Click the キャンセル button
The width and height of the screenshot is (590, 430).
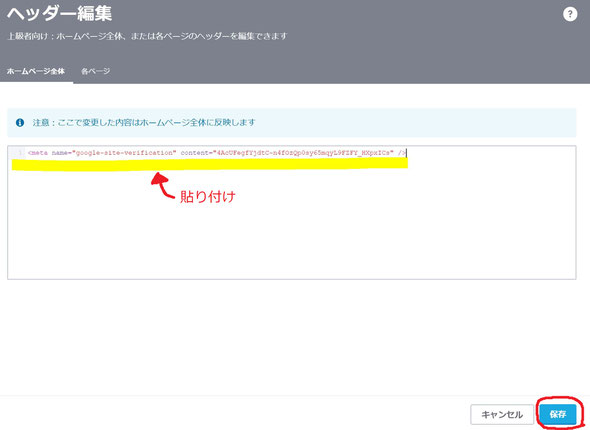[x=502, y=414]
